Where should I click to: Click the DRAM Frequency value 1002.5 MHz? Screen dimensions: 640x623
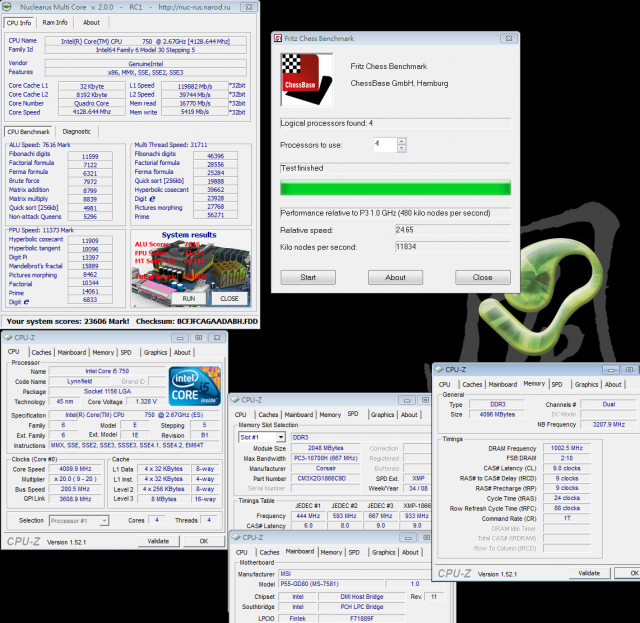pyautogui.click(x=567, y=448)
